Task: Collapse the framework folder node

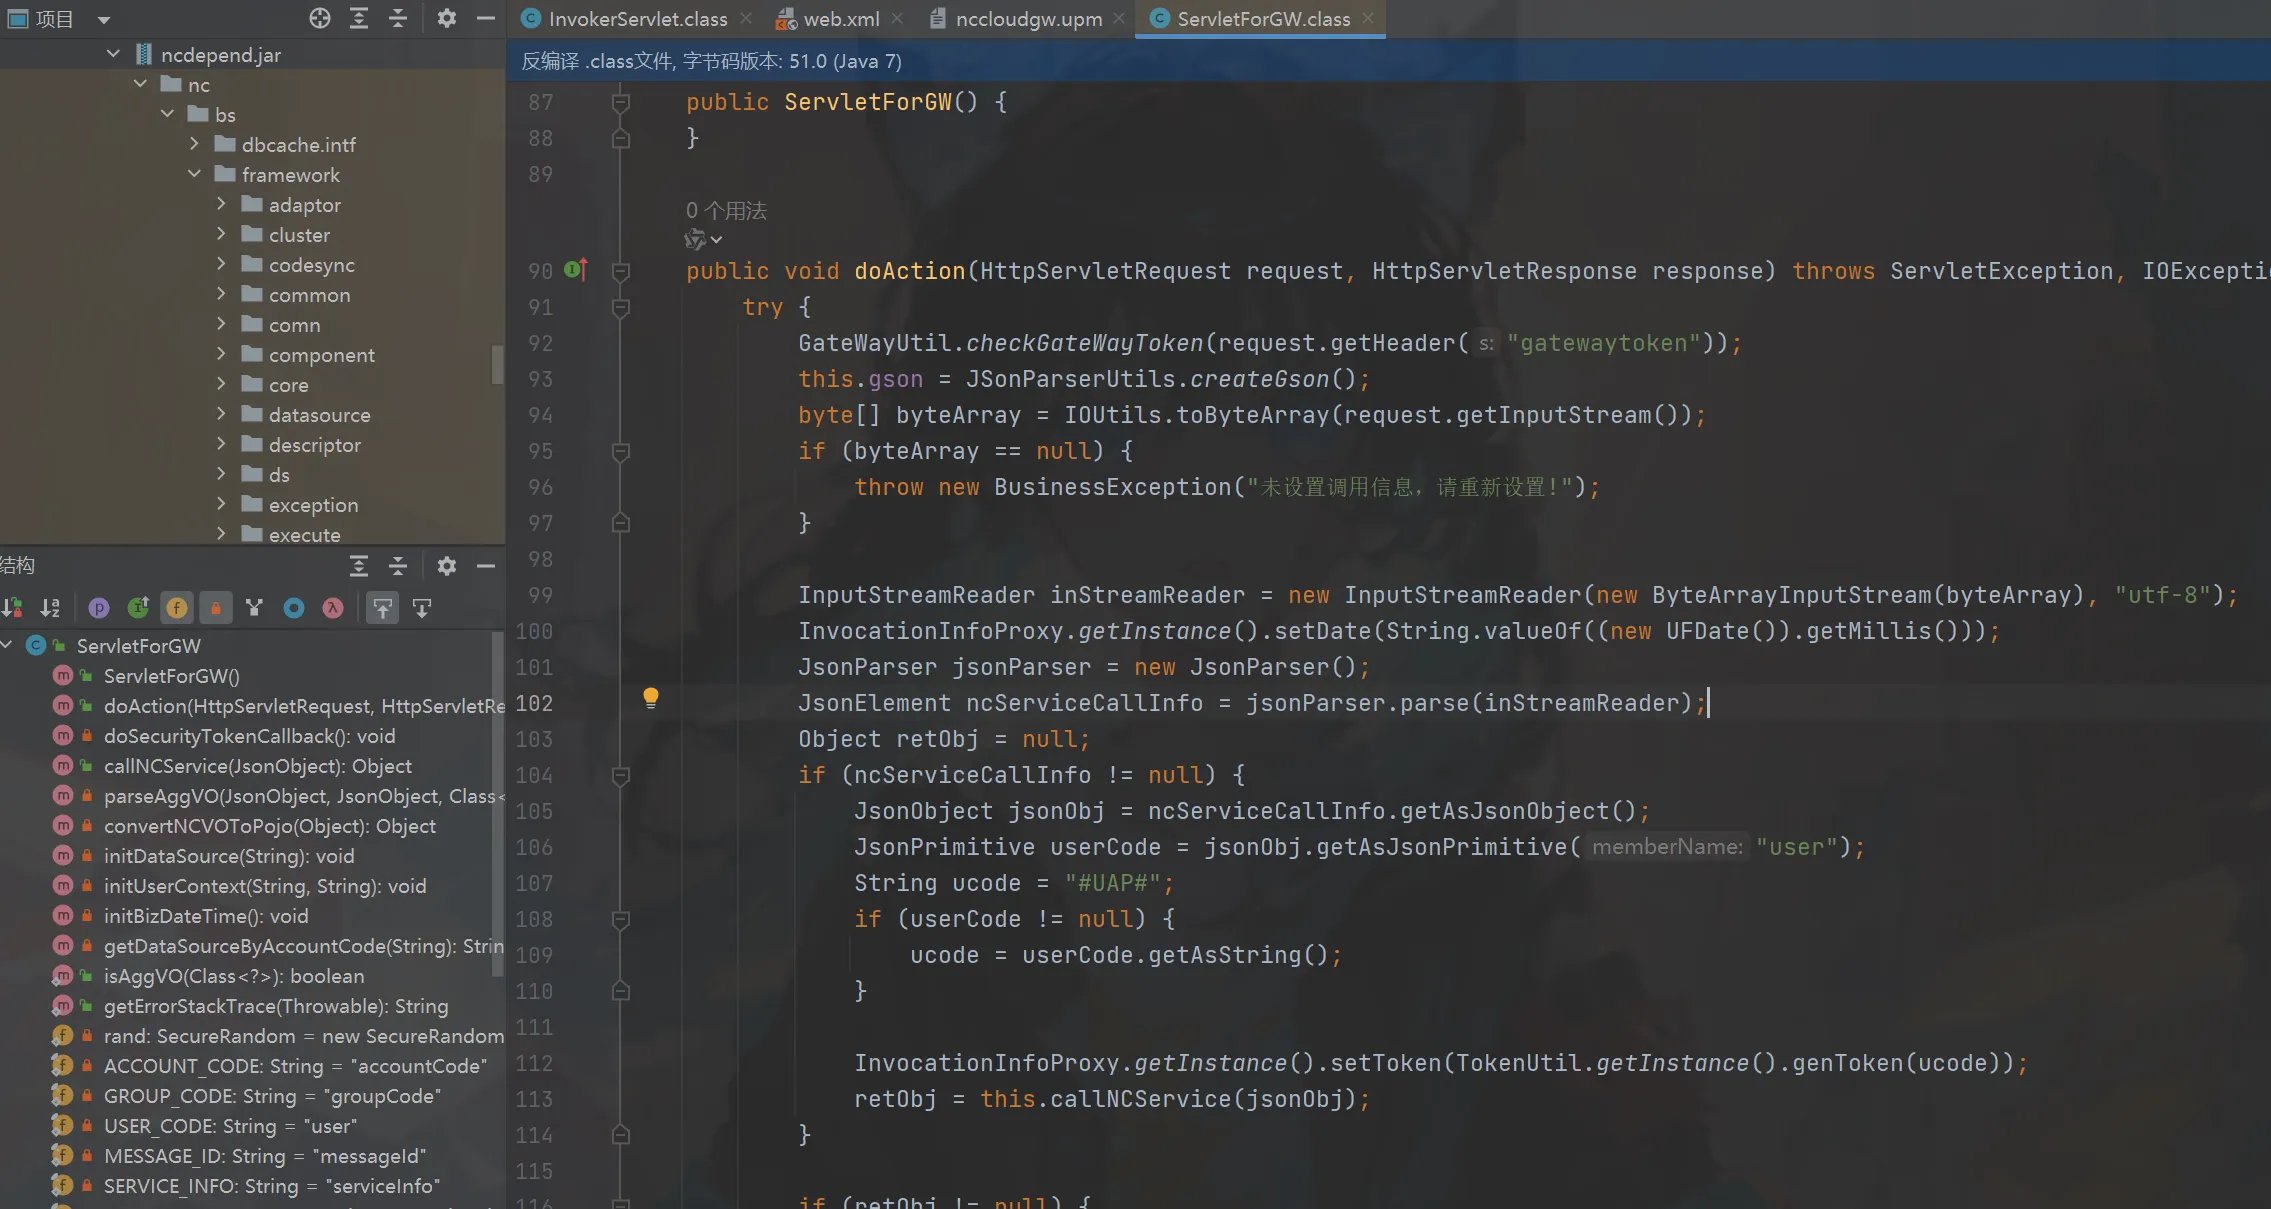Action: tap(194, 174)
